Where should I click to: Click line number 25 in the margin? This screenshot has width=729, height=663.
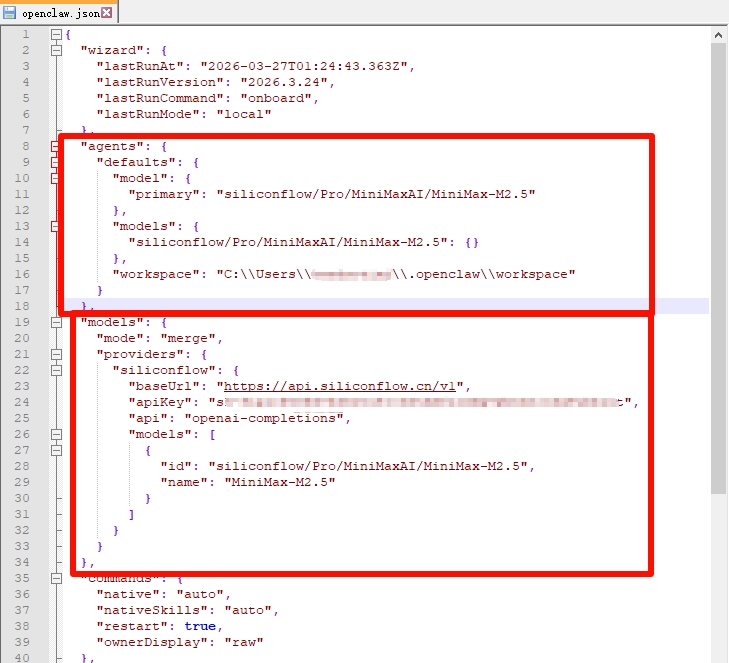[22, 418]
